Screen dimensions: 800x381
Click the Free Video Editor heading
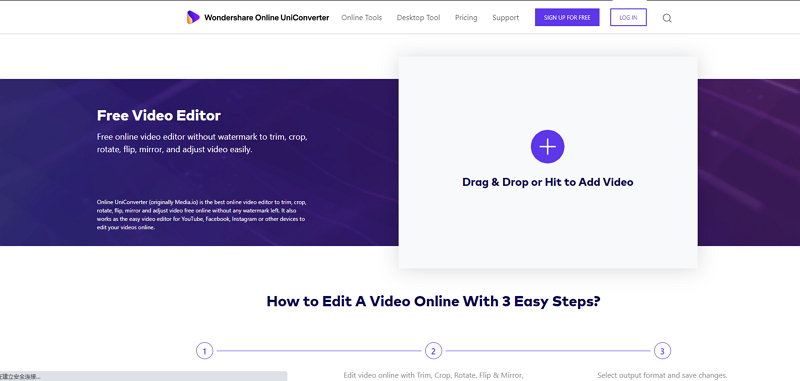pos(159,116)
